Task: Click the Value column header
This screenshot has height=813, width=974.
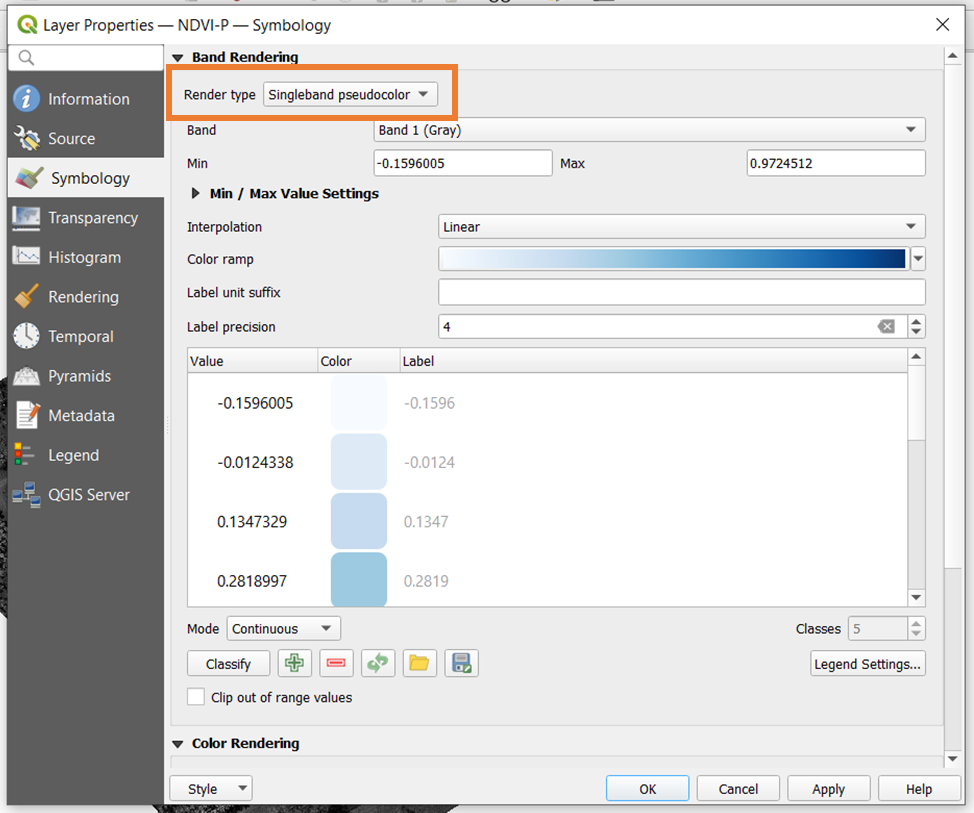Action: click(x=253, y=361)
